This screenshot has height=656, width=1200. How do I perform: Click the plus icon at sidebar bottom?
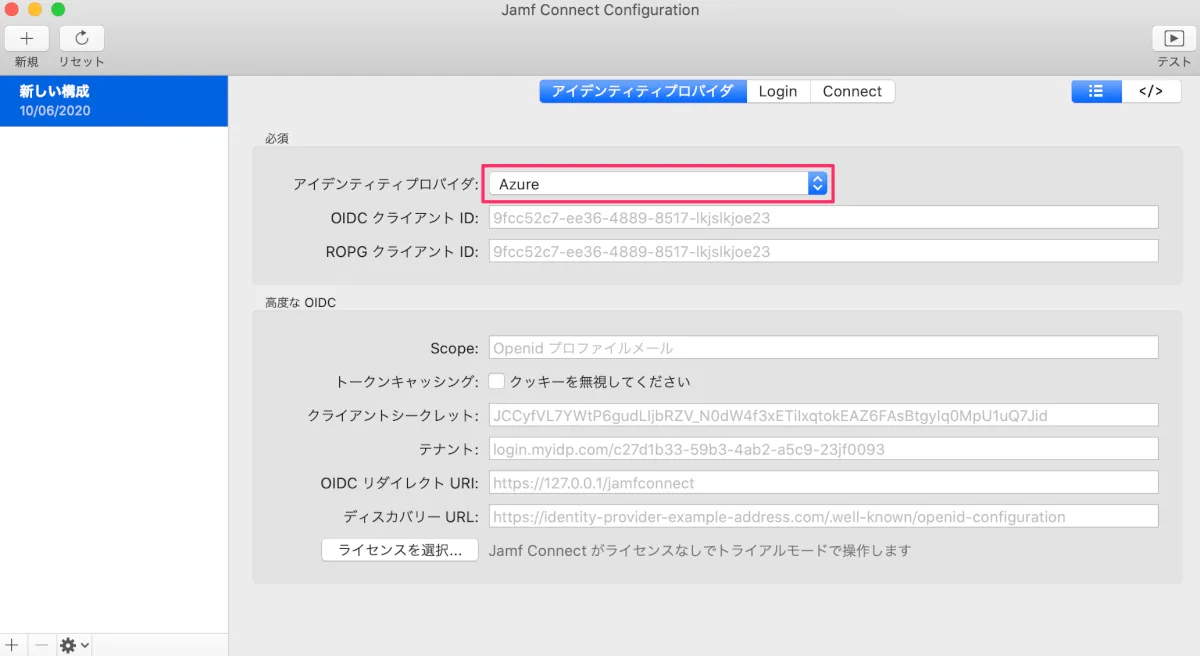pyautogui.click(x=12, y=645)
